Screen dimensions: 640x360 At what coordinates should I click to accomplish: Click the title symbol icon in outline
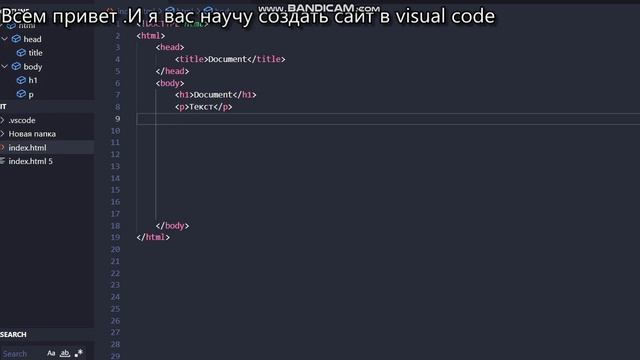[21, 53]
